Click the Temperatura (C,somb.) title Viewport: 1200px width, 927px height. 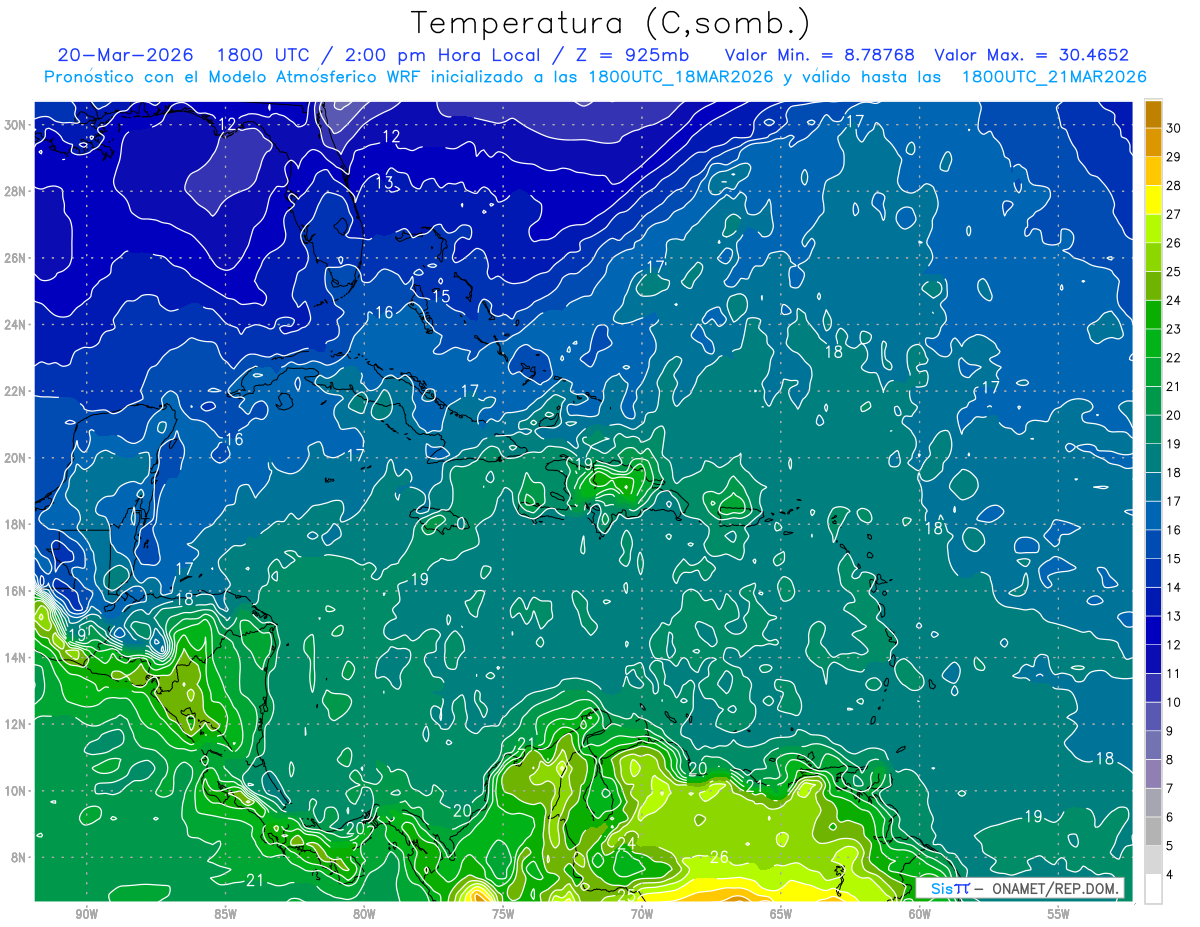611,23
